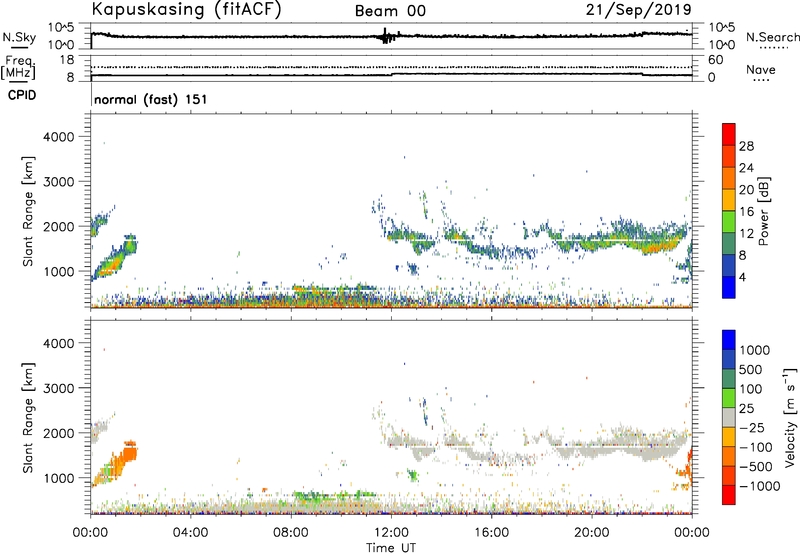Select the Freq. [MHz] axis label
The width and height of the screenshot is (800, 554).
[18, 68]
